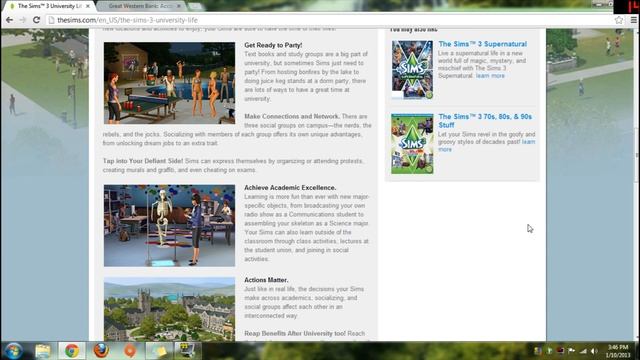Switch to The Sims 3 University Life tab
The width and height of the screenshot is (640, 360).
pyautogui.click(x=49, y=6)
